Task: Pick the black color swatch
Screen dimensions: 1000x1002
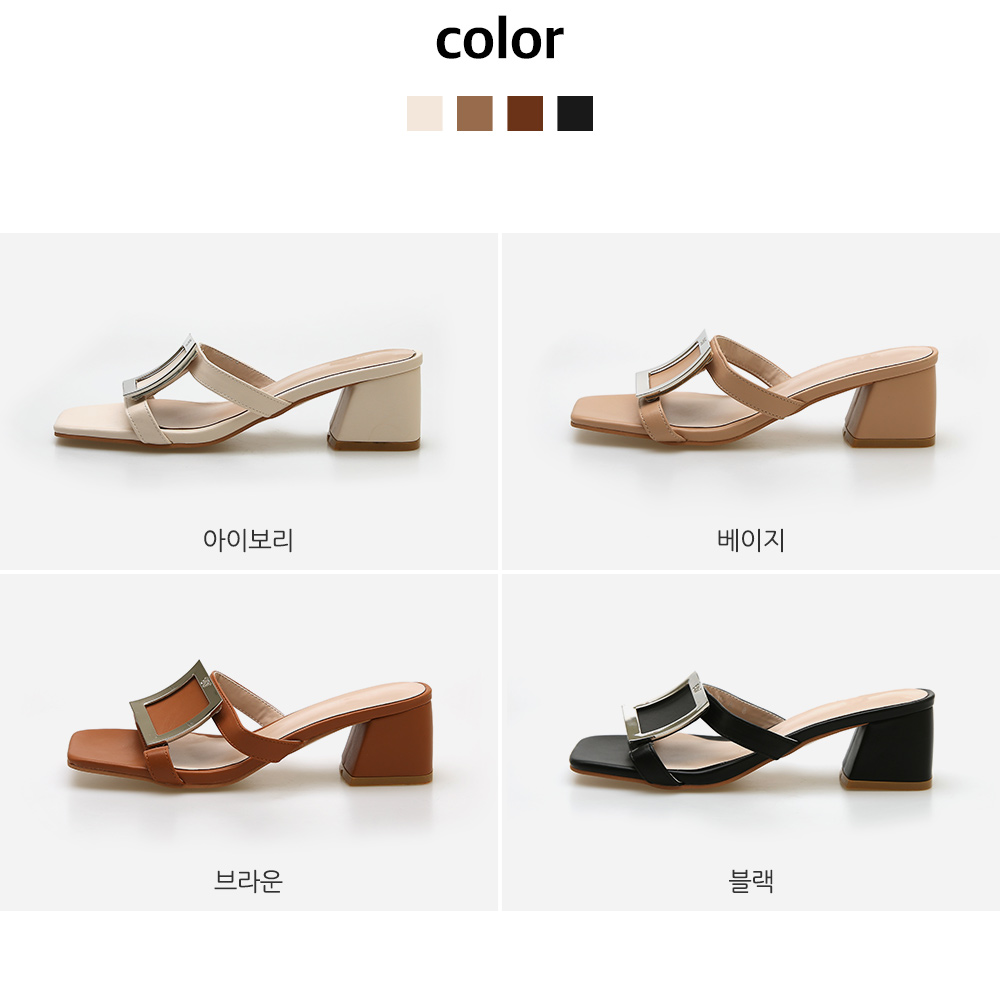Action: [x=575, y=114]
